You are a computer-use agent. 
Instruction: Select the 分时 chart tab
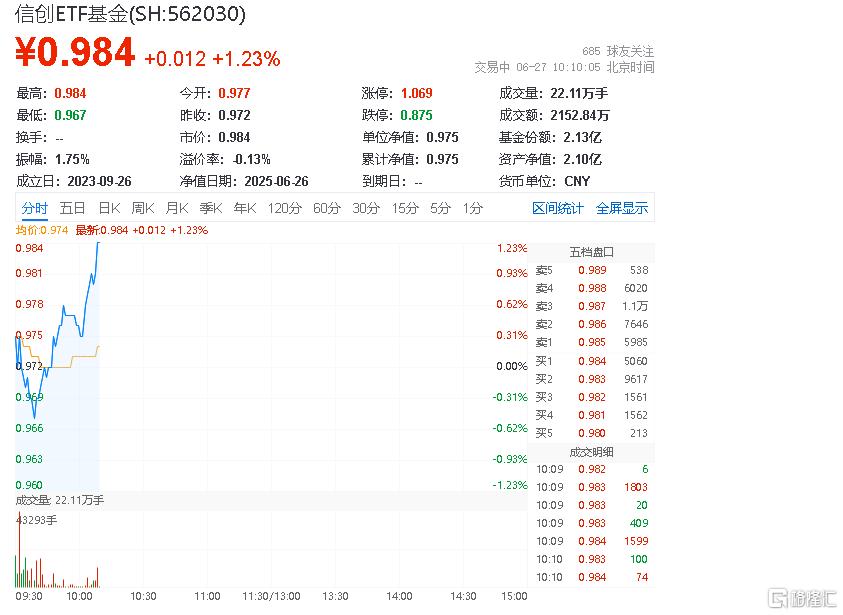click(x=34, y=208)
